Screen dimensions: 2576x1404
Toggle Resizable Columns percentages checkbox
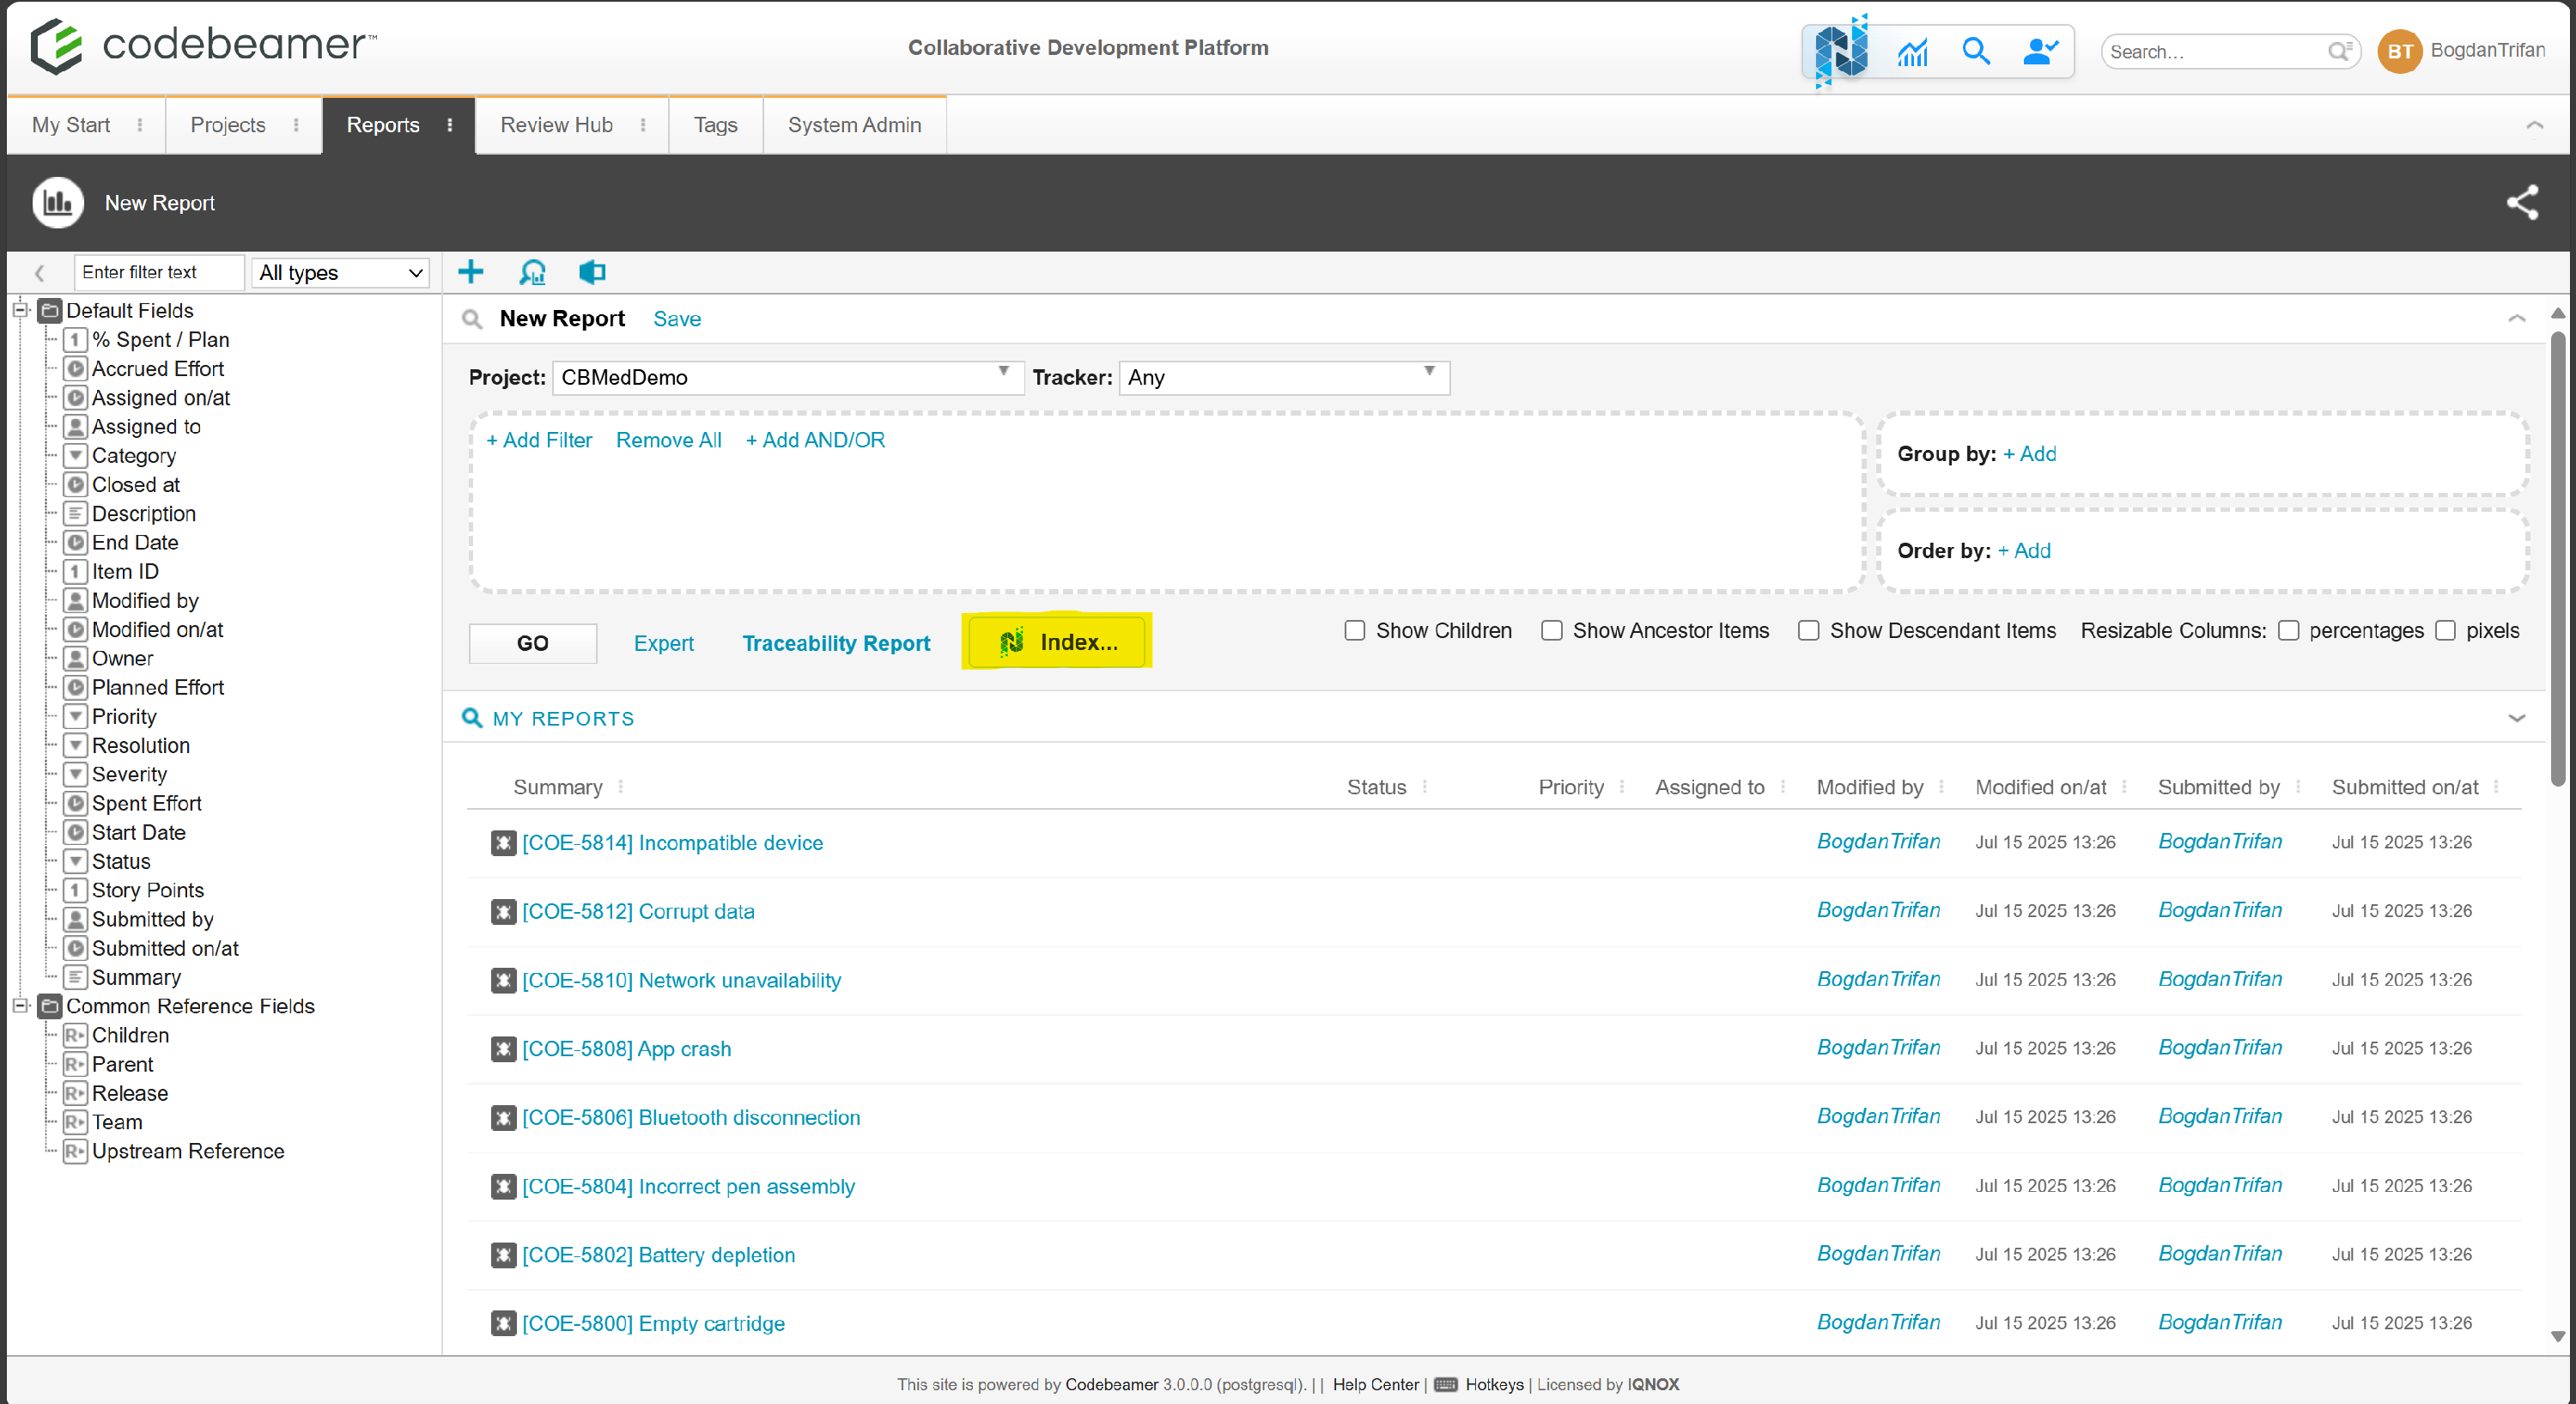tap(2288, 631)
